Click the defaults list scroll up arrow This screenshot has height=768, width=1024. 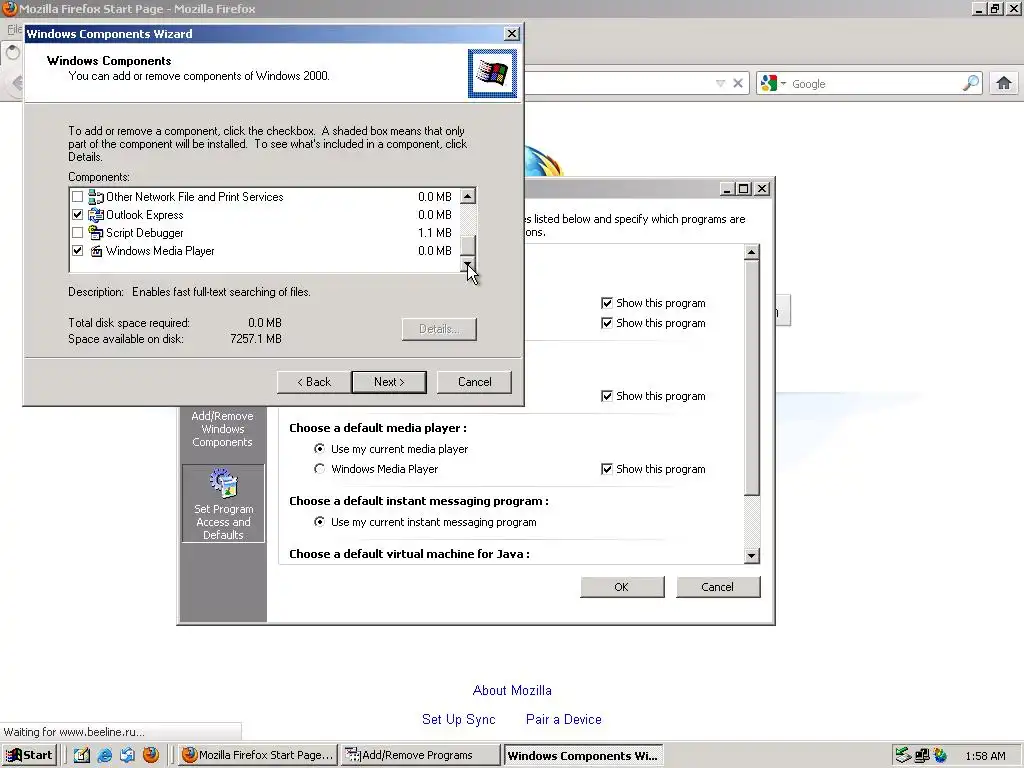[752, 252]
